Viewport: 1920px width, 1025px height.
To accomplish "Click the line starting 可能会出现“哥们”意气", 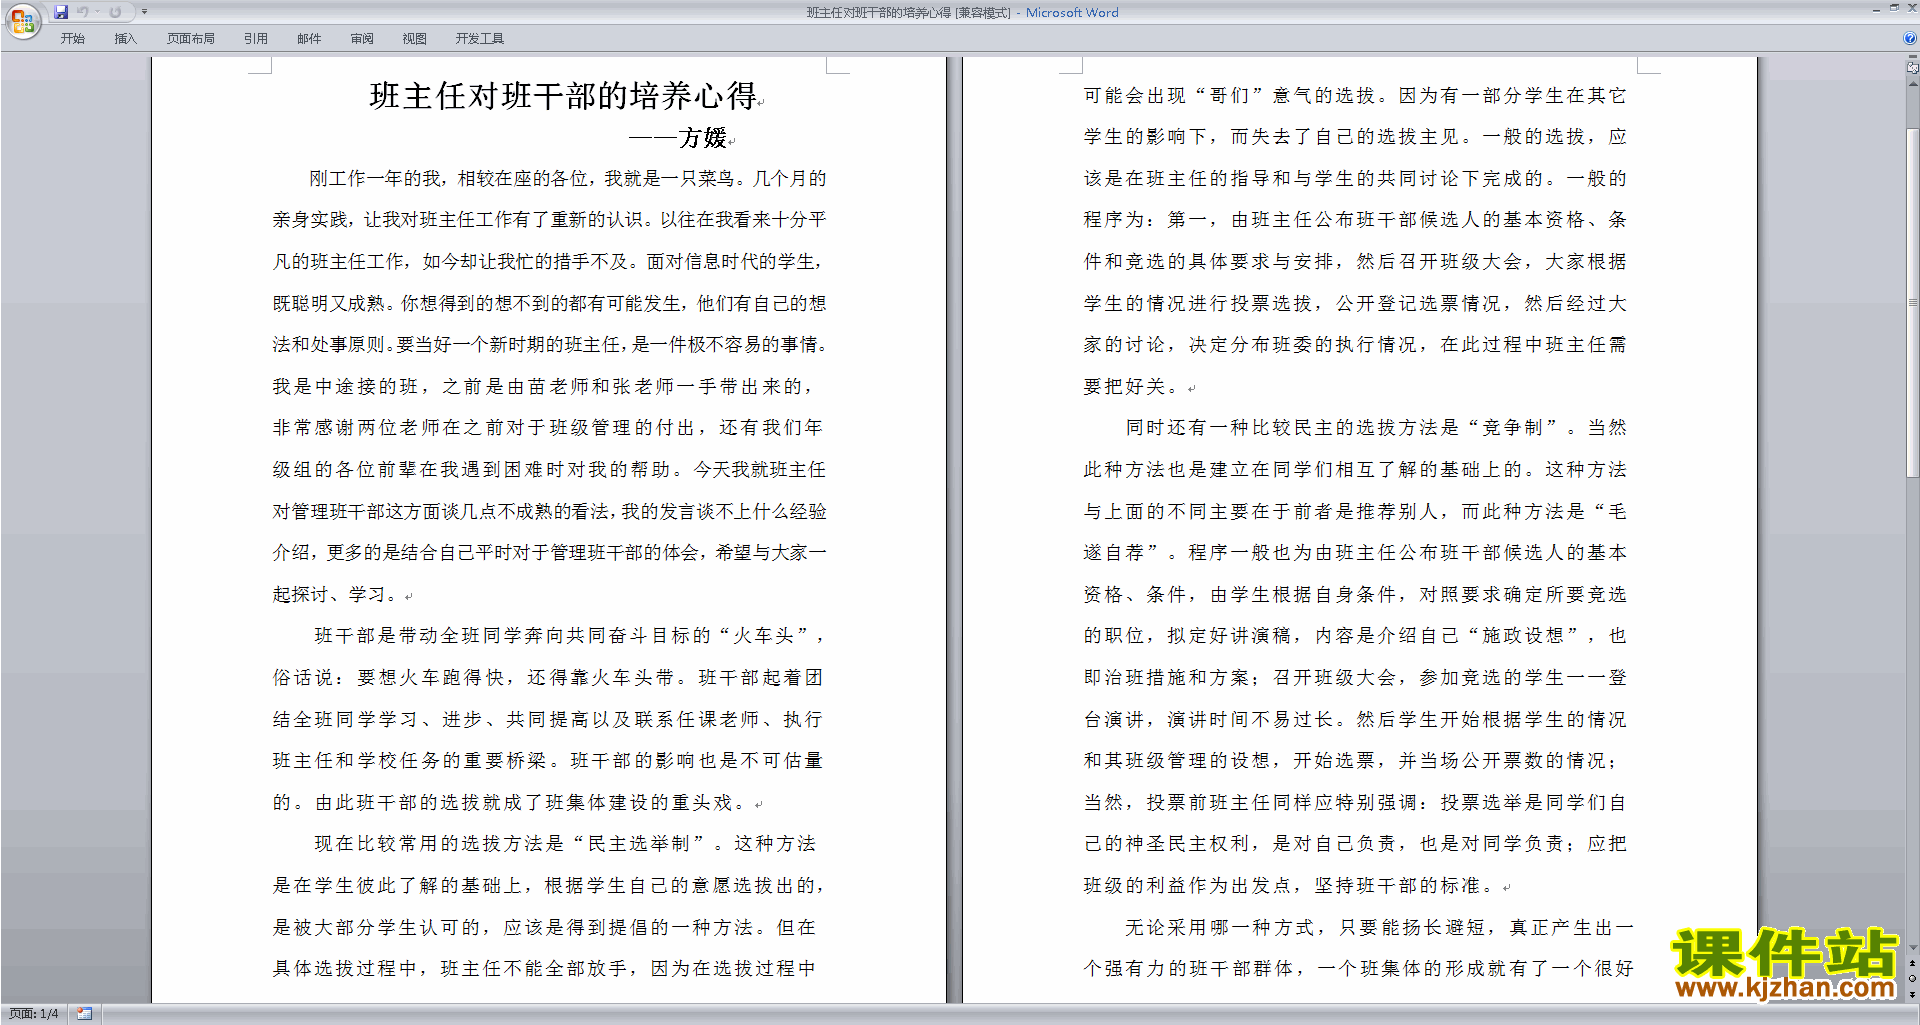I will tap(1355, 96).
